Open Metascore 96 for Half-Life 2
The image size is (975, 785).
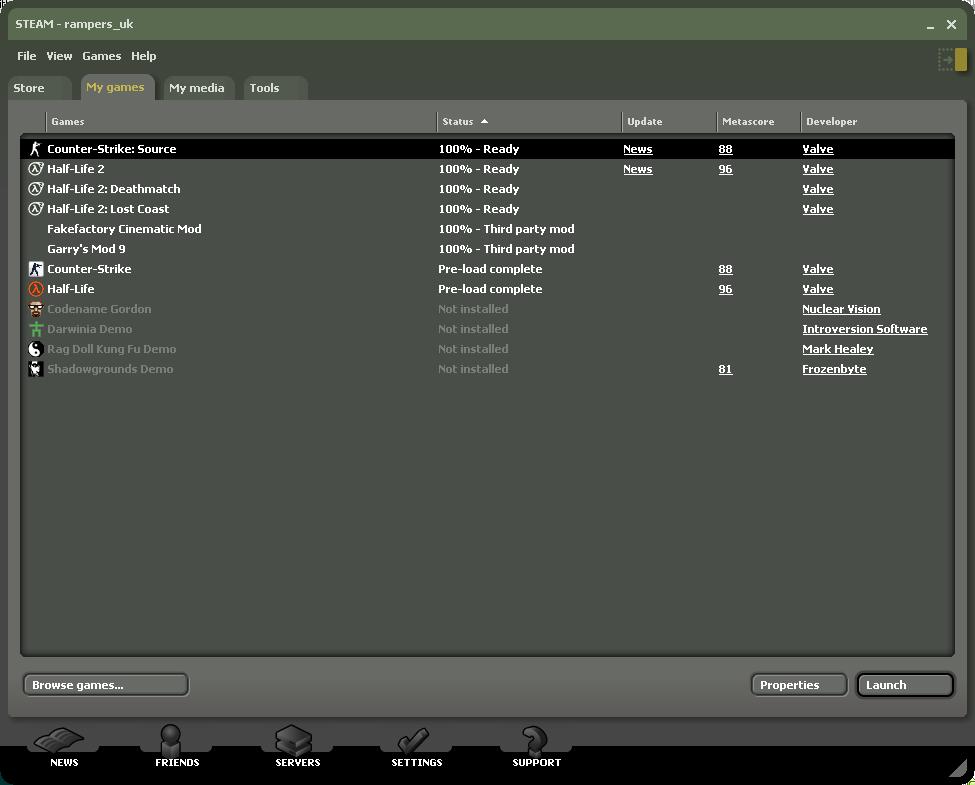(725, 169)
